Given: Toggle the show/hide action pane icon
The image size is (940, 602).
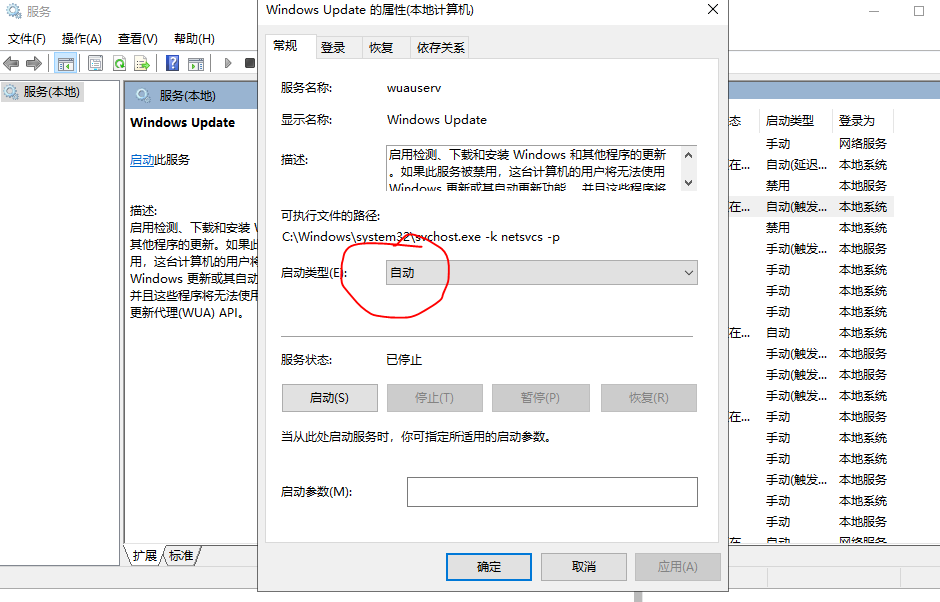Looking at the screenshot, I should (196, 64).
